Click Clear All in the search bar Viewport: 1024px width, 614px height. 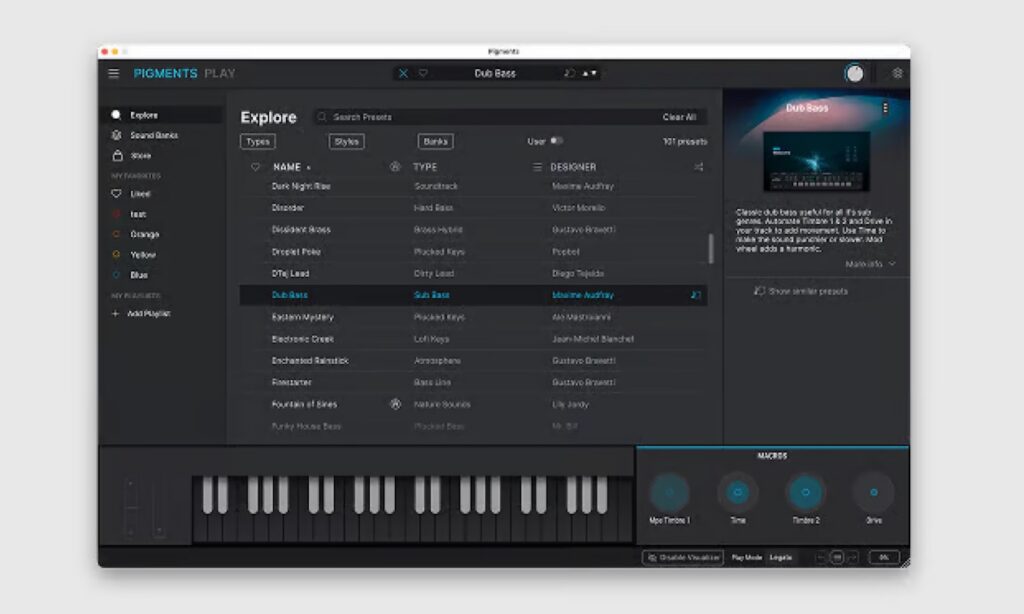[x=679, y=117]
